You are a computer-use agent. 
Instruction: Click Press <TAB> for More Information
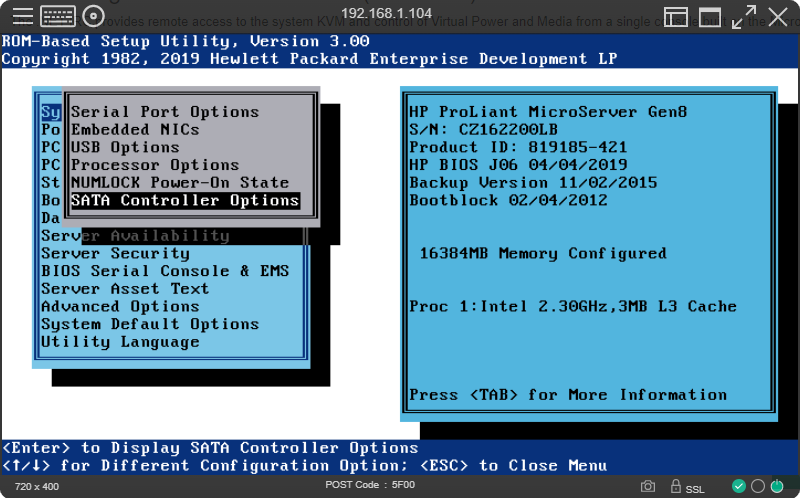(568, 395)
